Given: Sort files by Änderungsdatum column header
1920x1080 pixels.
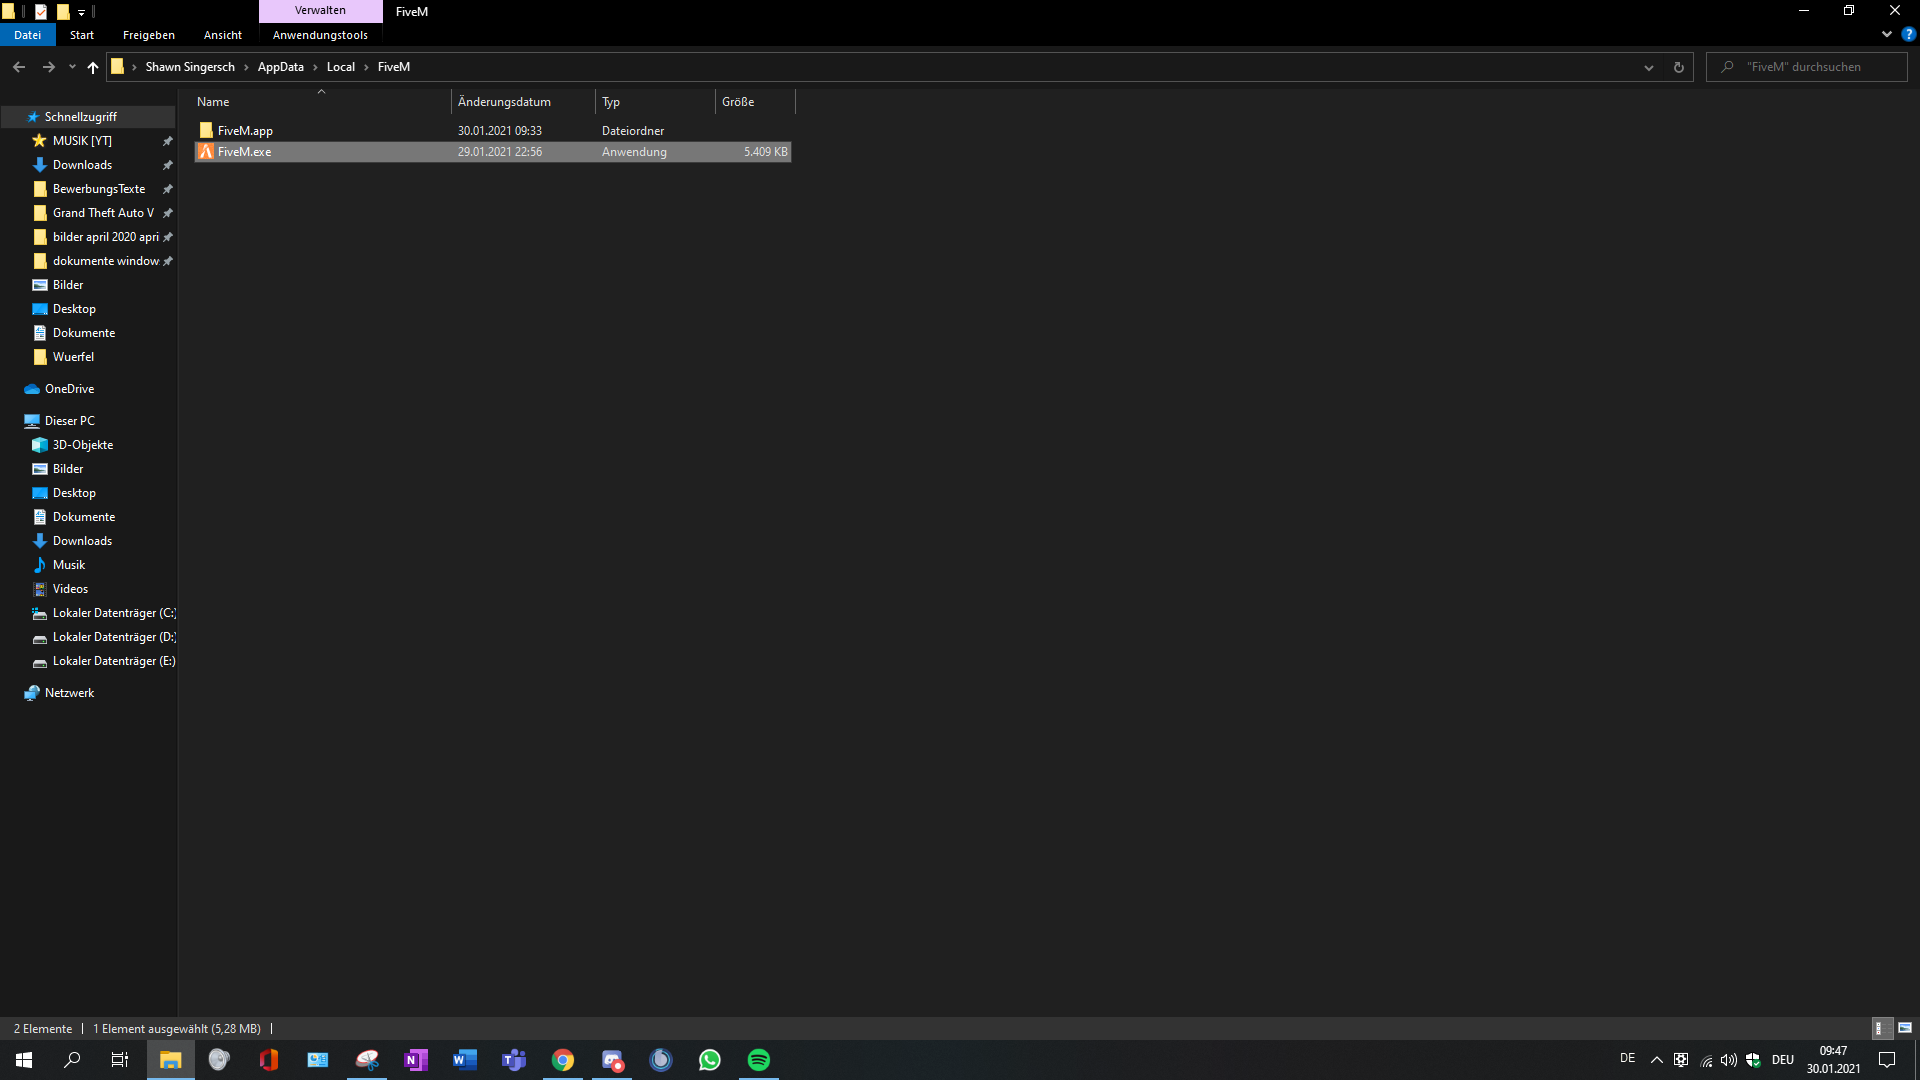Looking at the screenshot, I should click(504, 102).
